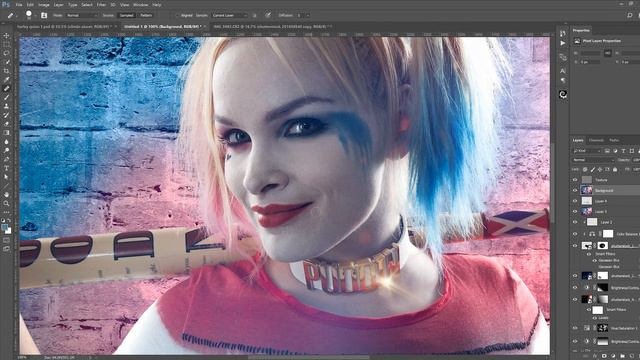640x360 pixels.
Task: Enable the Aligned checkbox
Action: coord(177,15)
